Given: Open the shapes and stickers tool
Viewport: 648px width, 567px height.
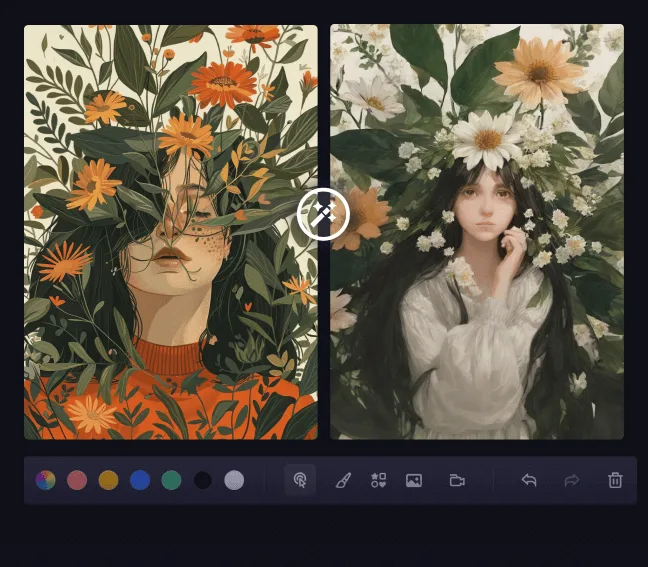Looking at the screenshot, I should (378, 480).
